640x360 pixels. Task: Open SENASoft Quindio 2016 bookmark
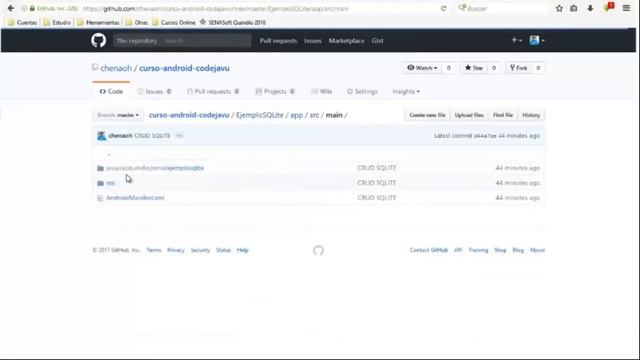coord(233,22)
